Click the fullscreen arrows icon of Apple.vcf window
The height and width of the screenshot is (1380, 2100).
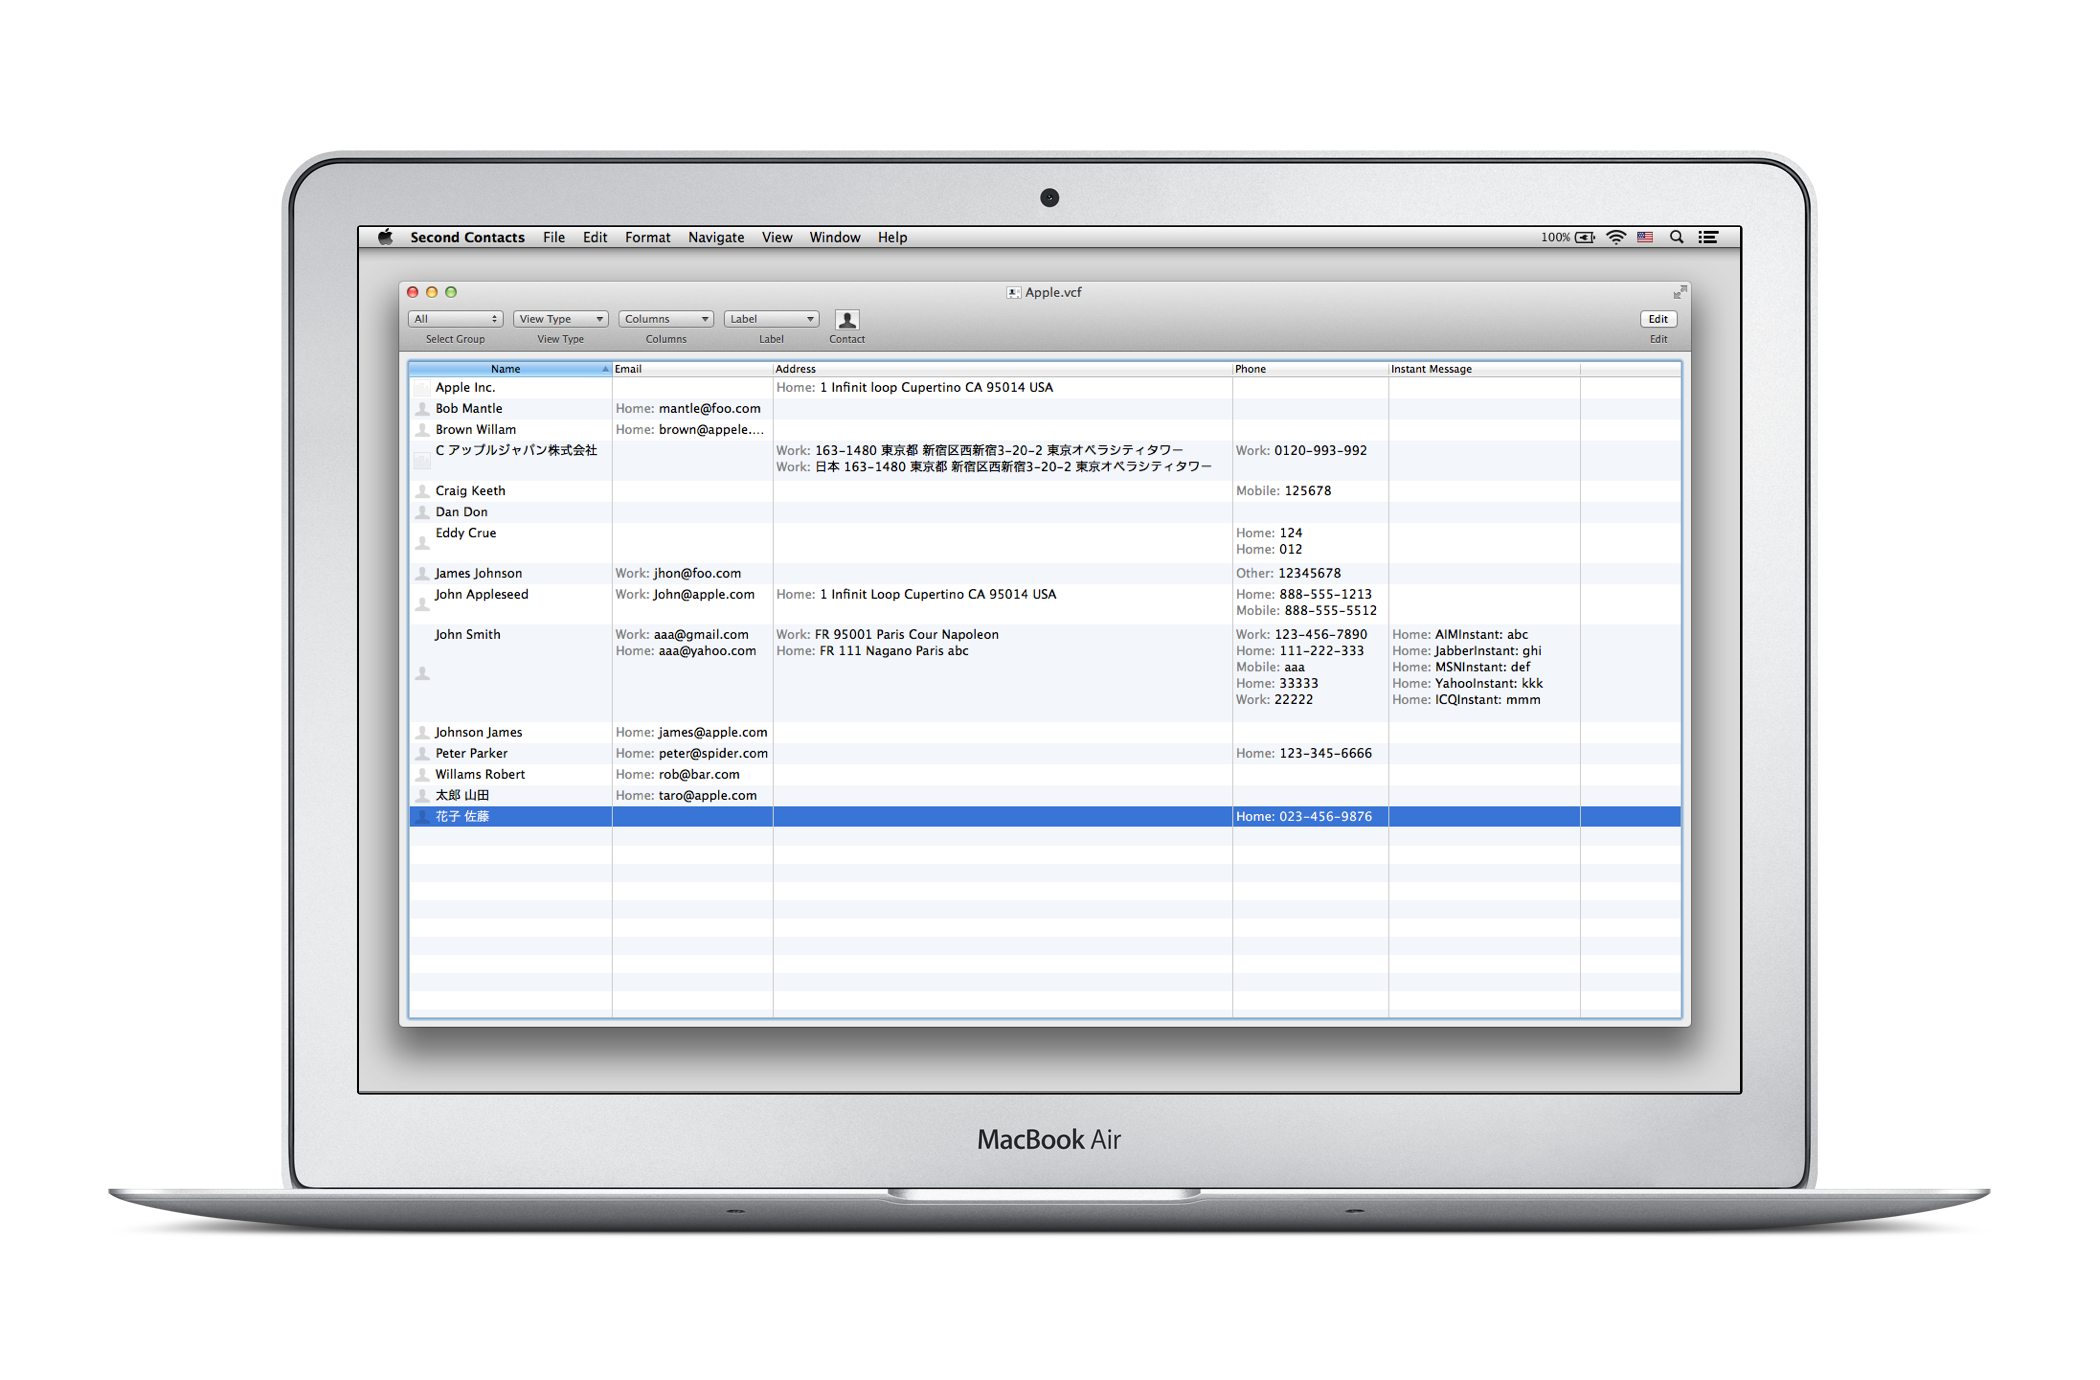pos(1680,292)
